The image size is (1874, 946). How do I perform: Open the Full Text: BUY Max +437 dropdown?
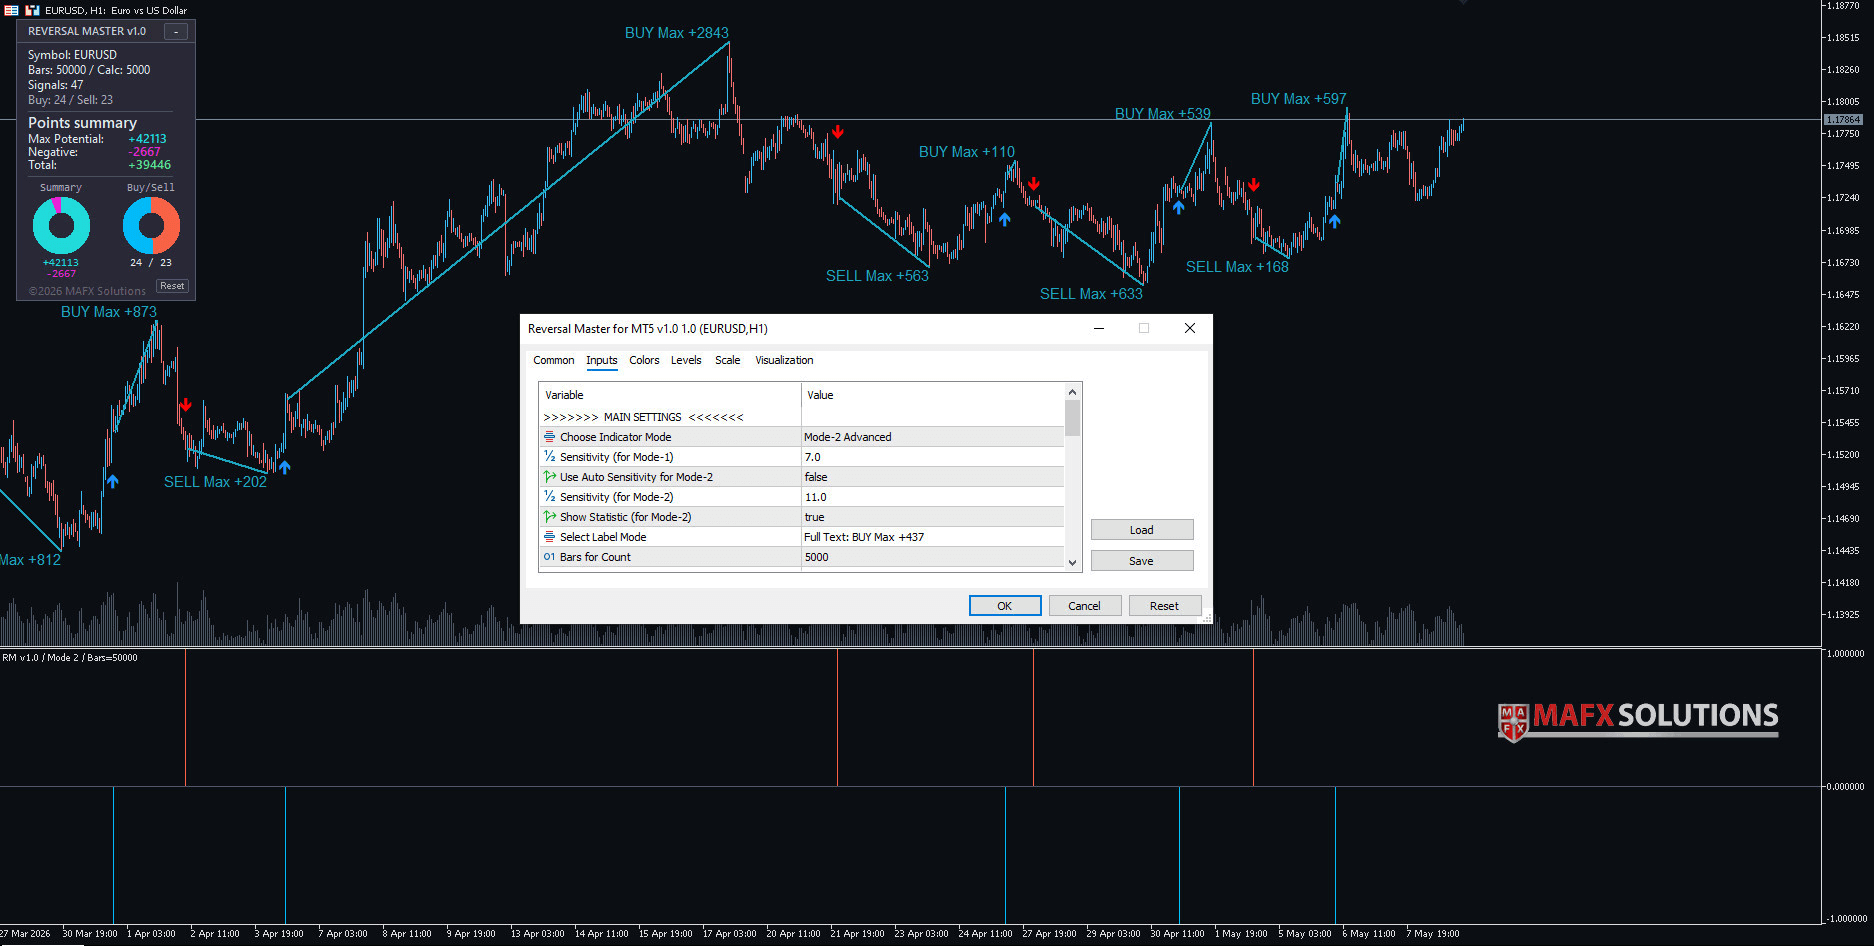click(x=932, y=537)
